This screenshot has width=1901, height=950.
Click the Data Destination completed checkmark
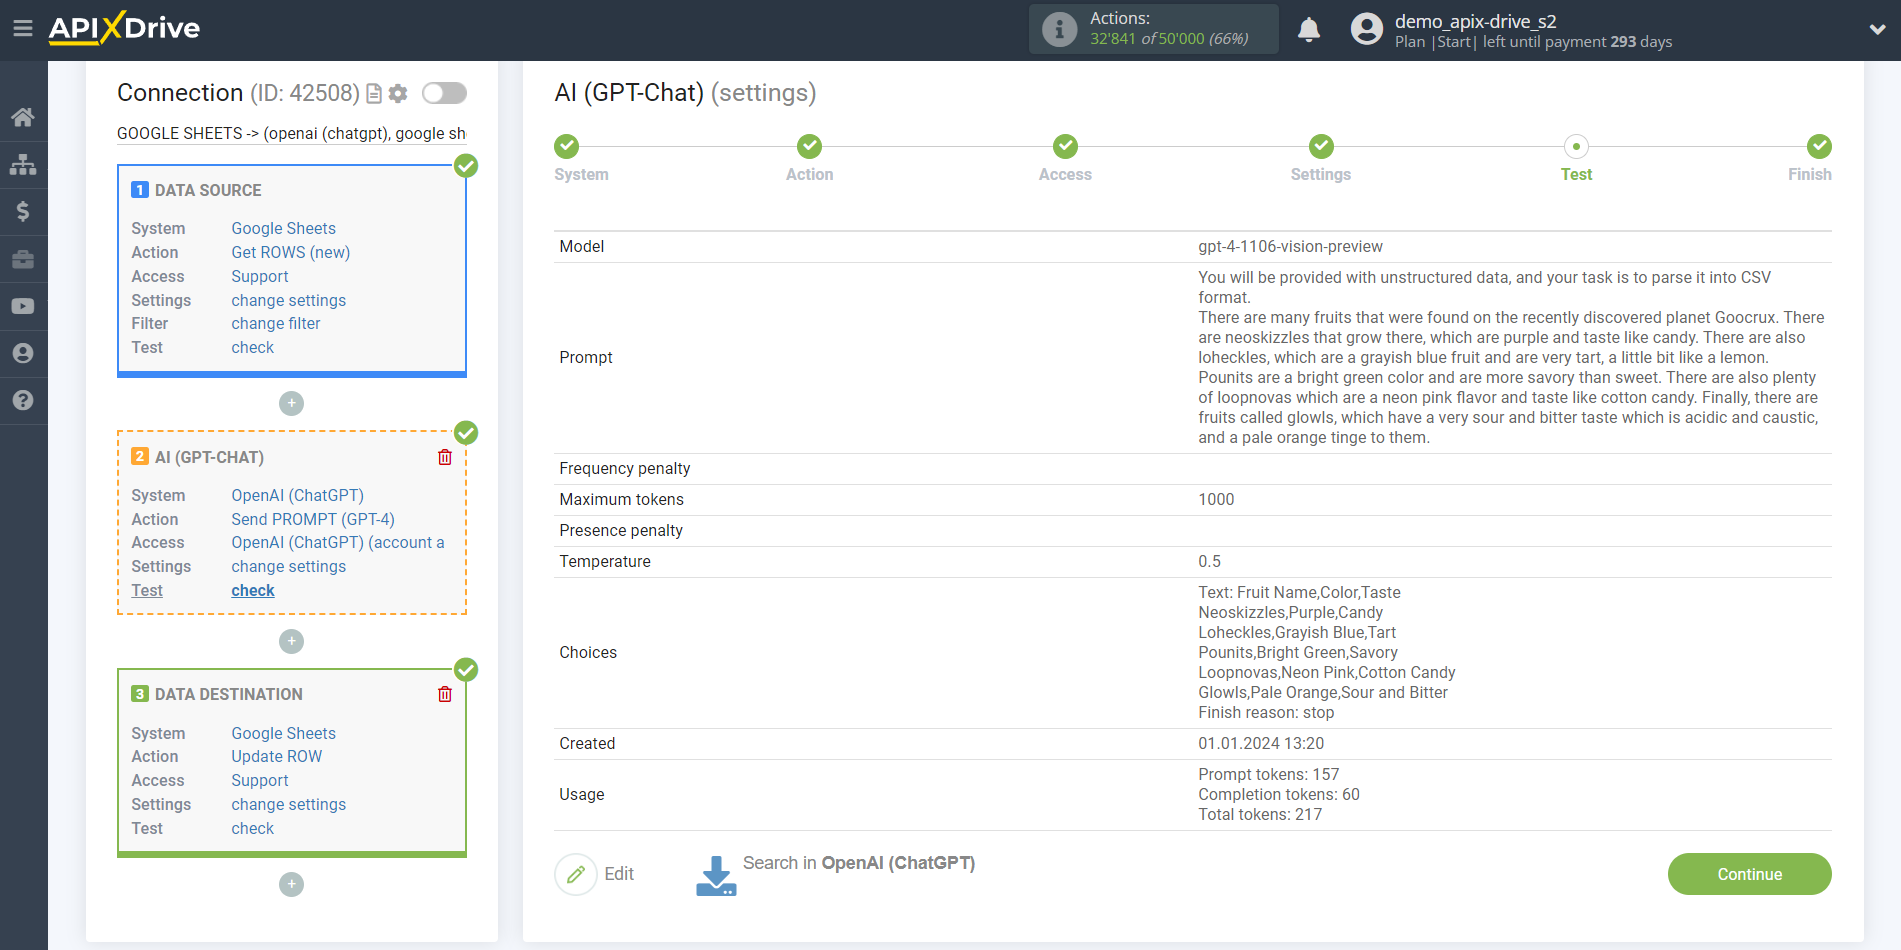(x=466, y=670)
